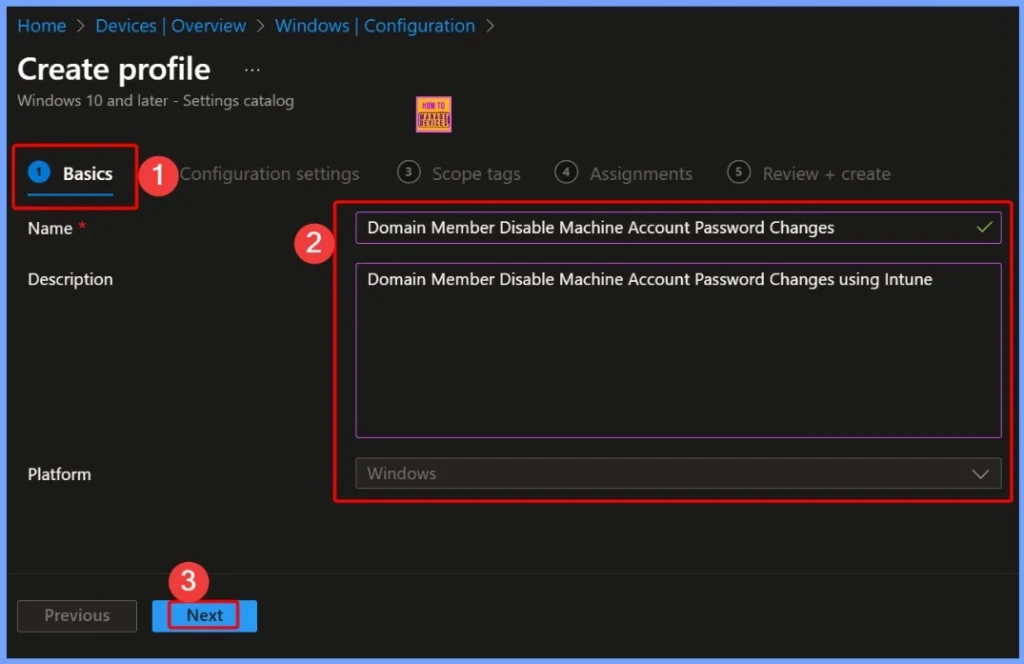
Task: Open the ellipsis menu beside Create profile
Action: pyautogui.click(x=252, y=70)
